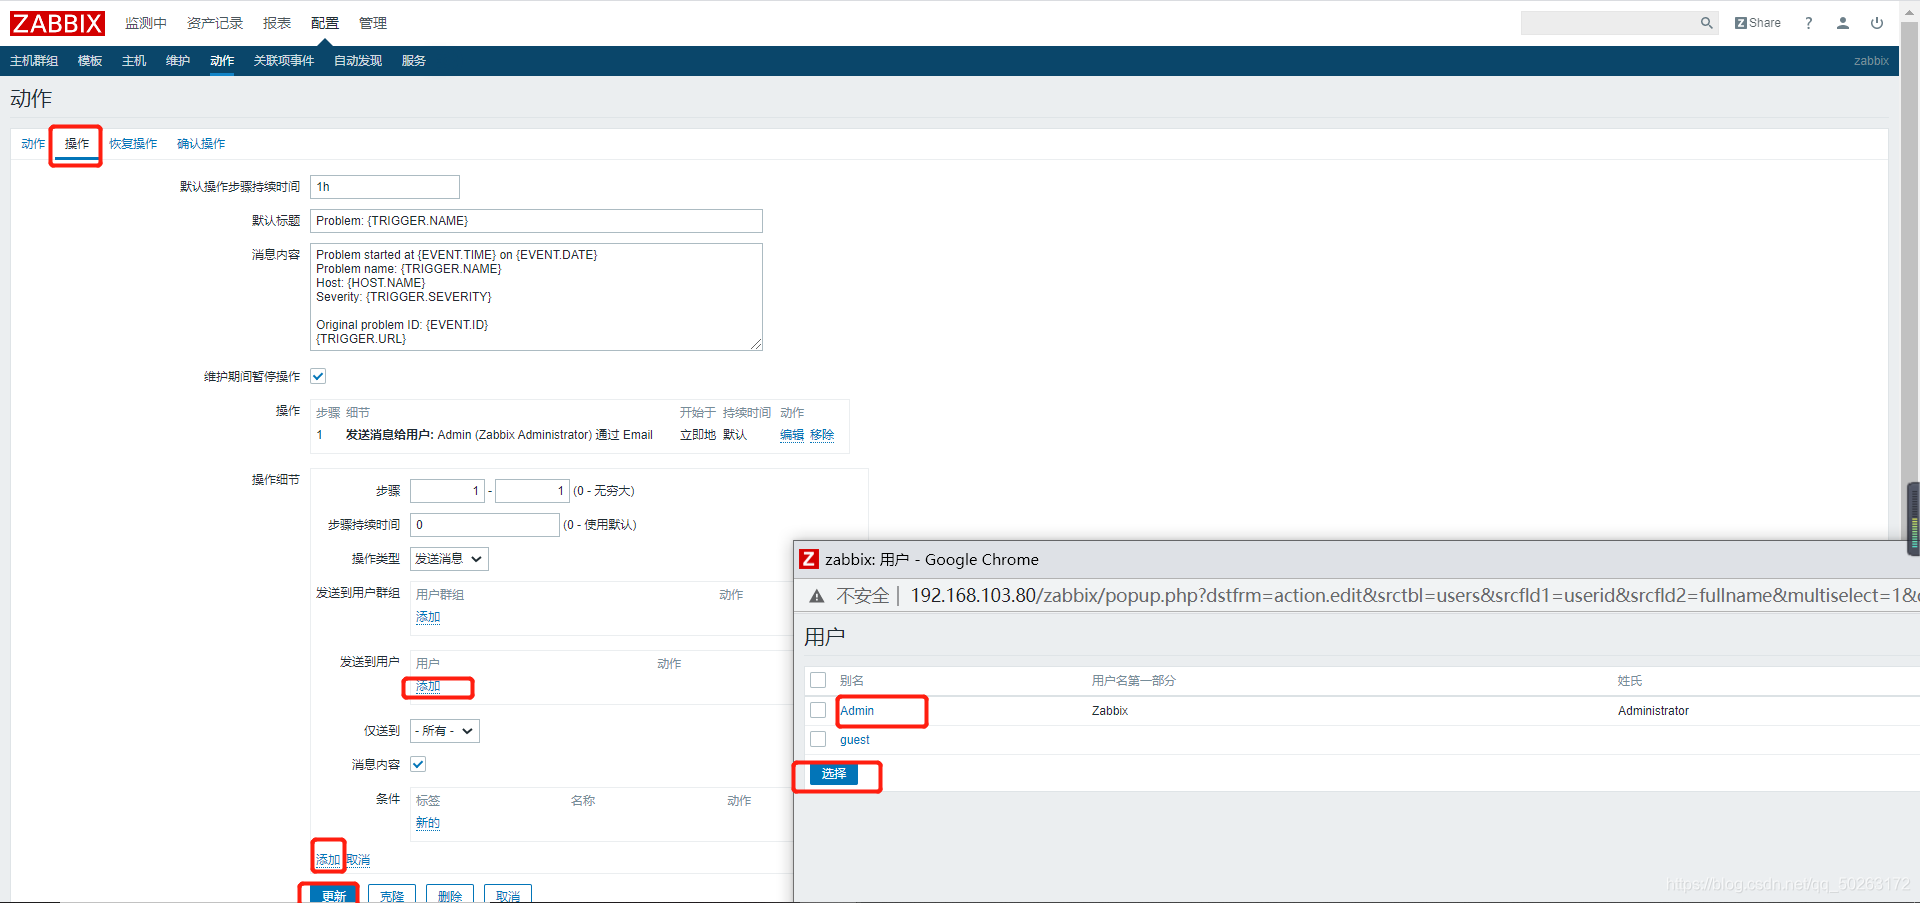This screenshot has height=903, width=1920.
Task: Click 取消 link beside the add operation link
Action: pyautogui.click(x=358, y=860)
